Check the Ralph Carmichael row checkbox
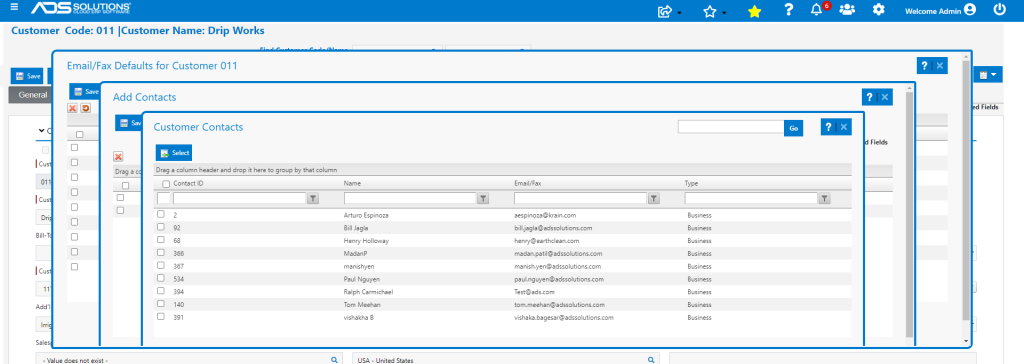The width and height of the screenshot is (1024, 364). pos(161,291)
